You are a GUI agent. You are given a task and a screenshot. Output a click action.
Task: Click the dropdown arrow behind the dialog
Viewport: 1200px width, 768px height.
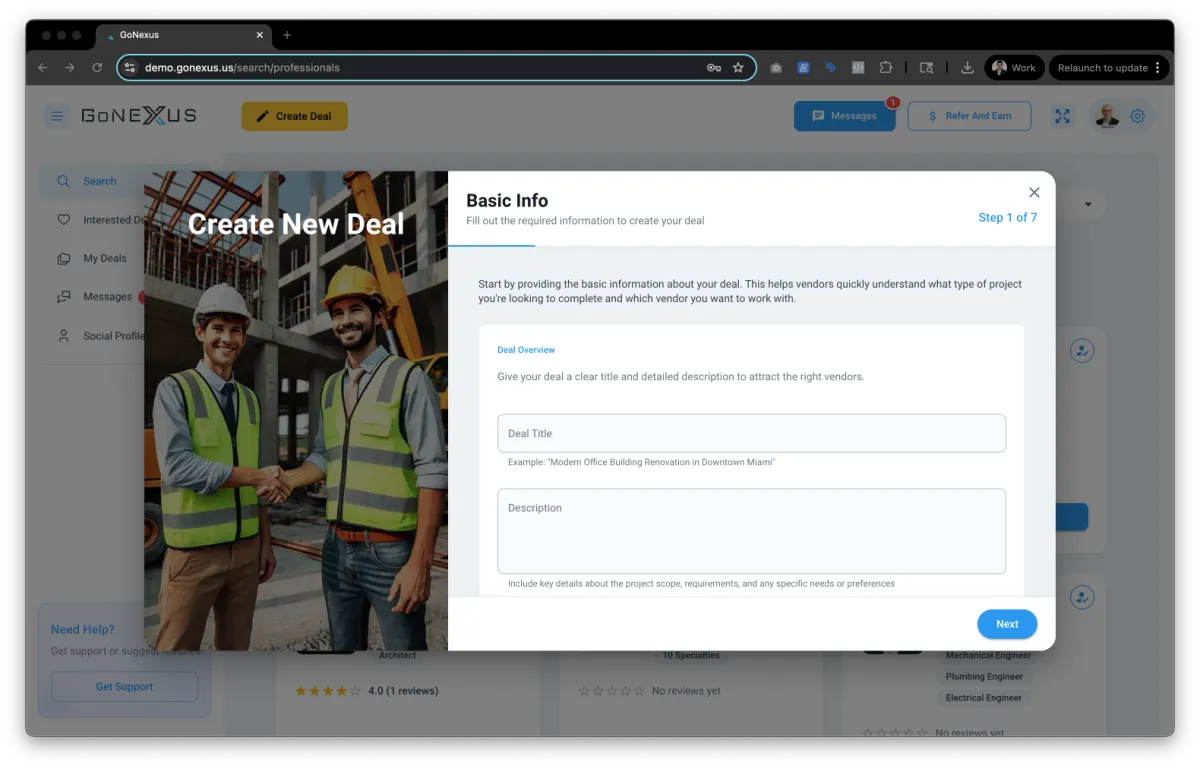(x=1088, y=205)
